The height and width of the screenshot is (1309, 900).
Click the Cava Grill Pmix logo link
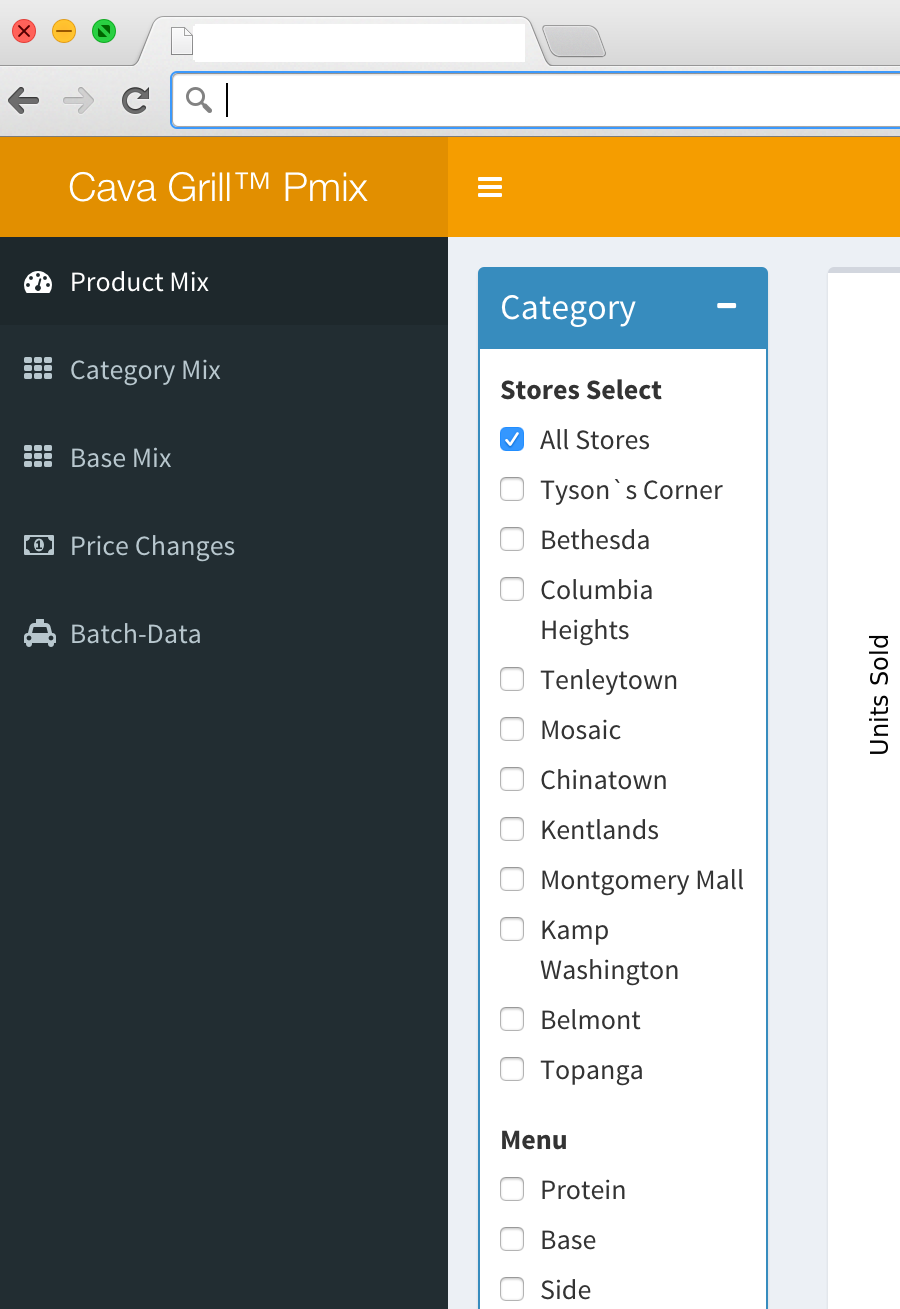[218, 188]
